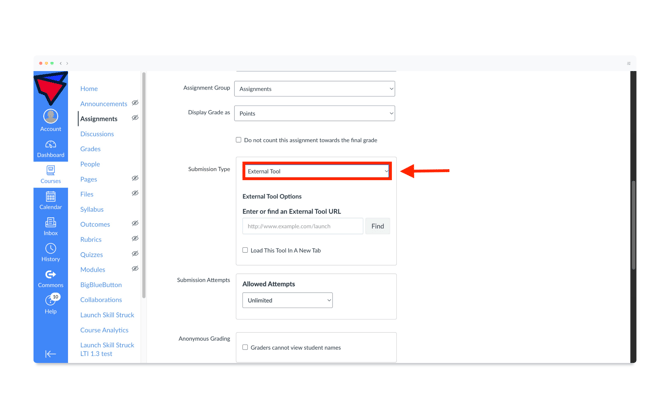
Task: Open the Assignment Group dropdown
Action: [314, 89]
